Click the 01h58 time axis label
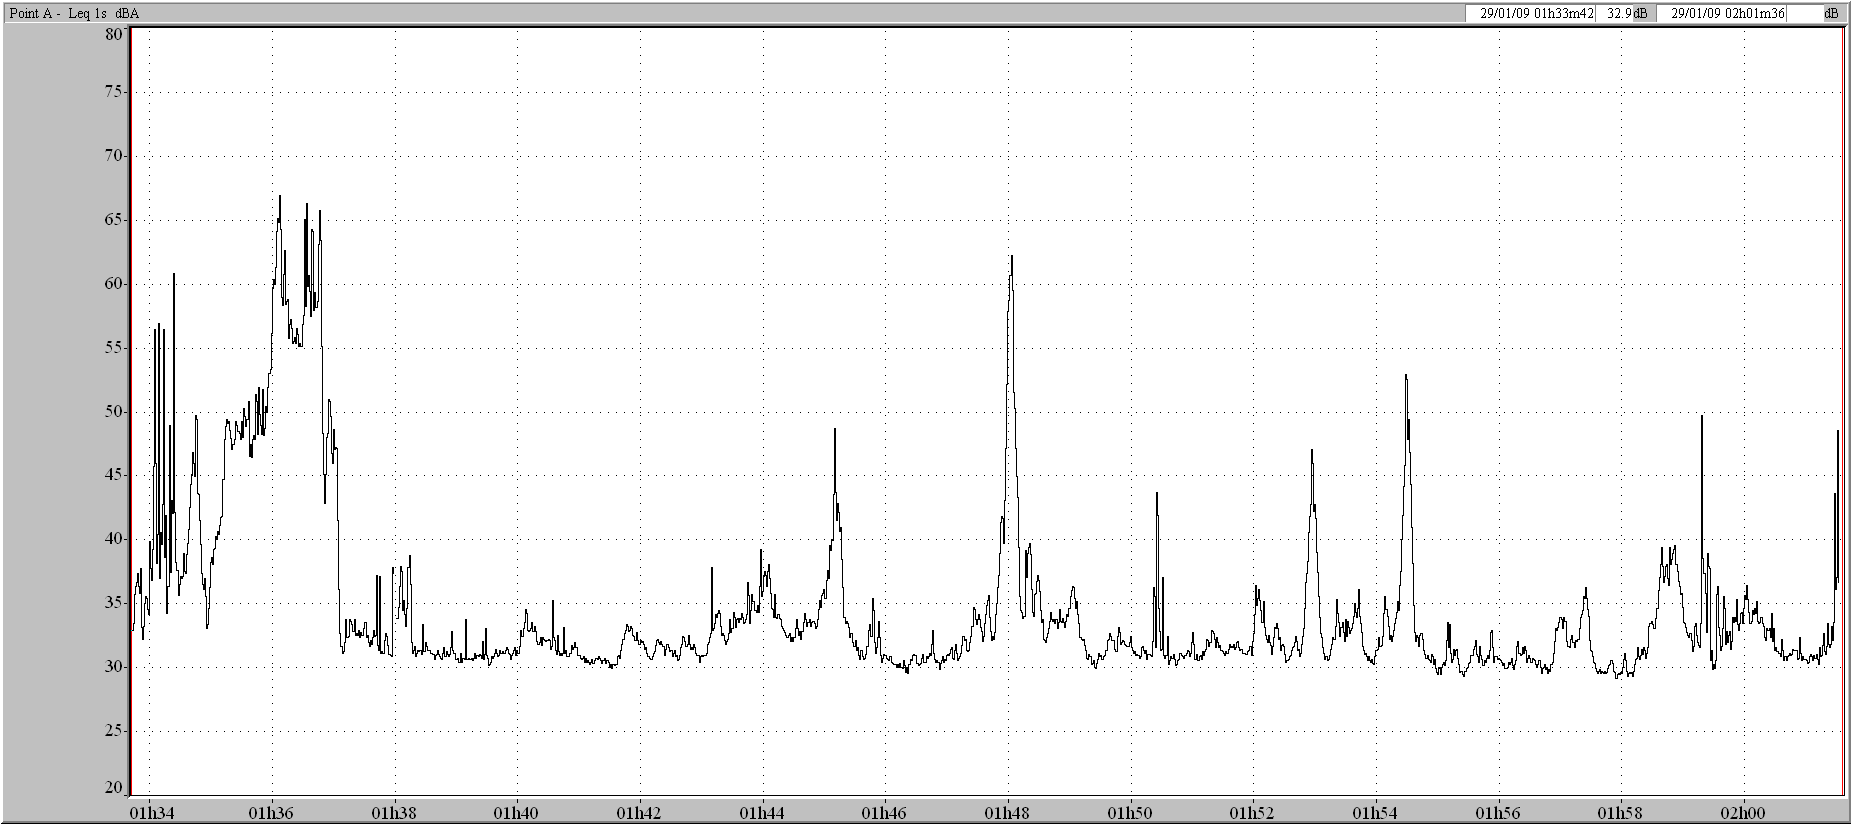This screenshot has height=824, width=1851. coord(1621,811)
